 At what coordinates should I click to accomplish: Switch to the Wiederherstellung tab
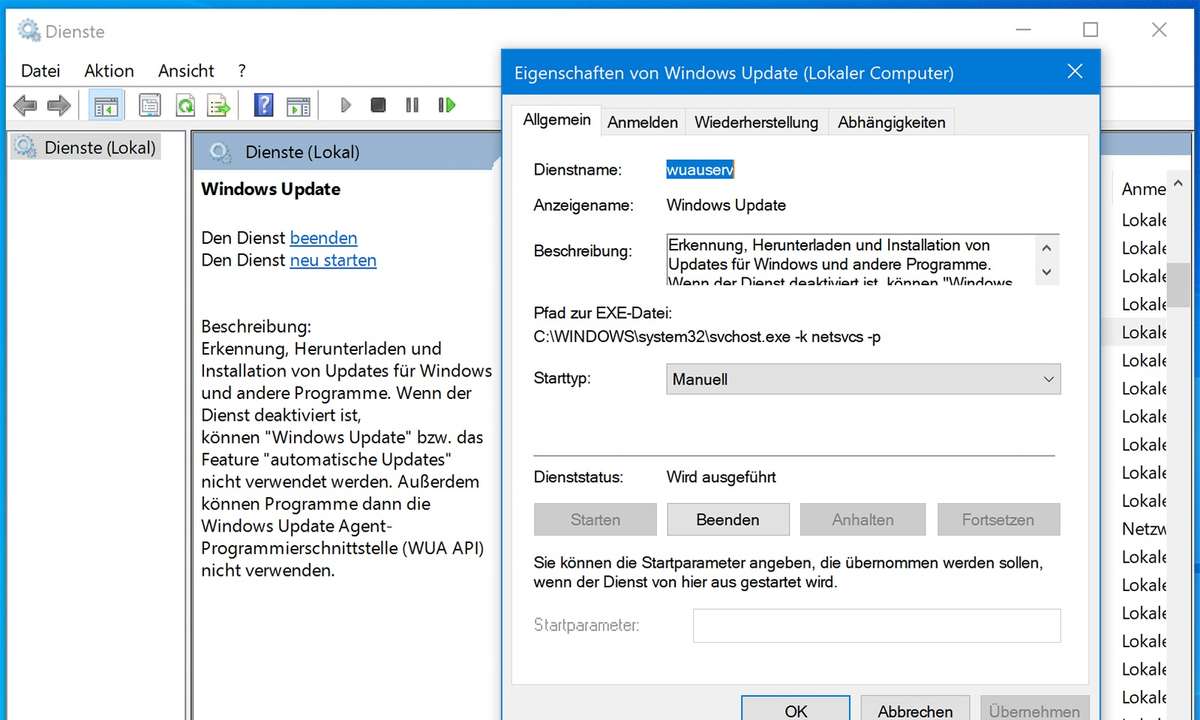click(757, 122)
